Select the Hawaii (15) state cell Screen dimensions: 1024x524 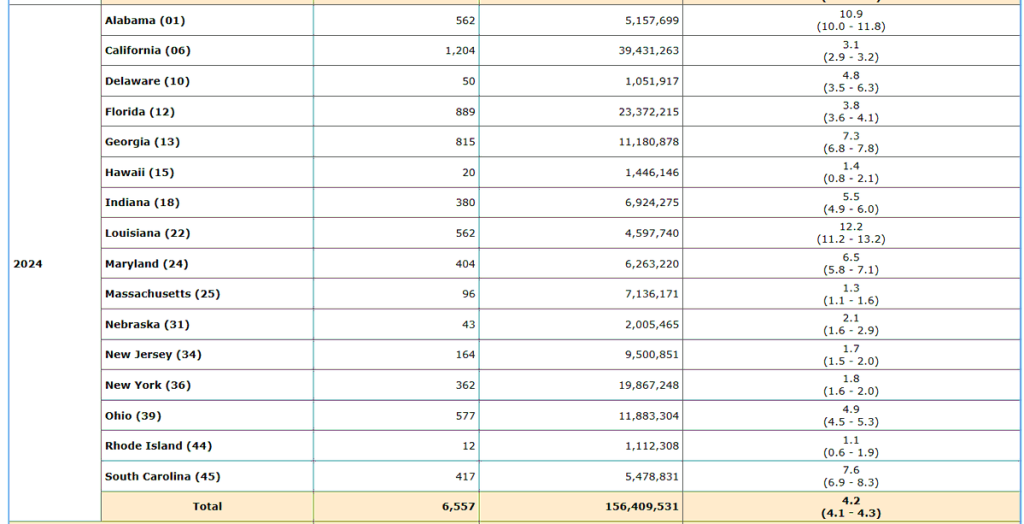pyautogui.click(x=139, y=172)
